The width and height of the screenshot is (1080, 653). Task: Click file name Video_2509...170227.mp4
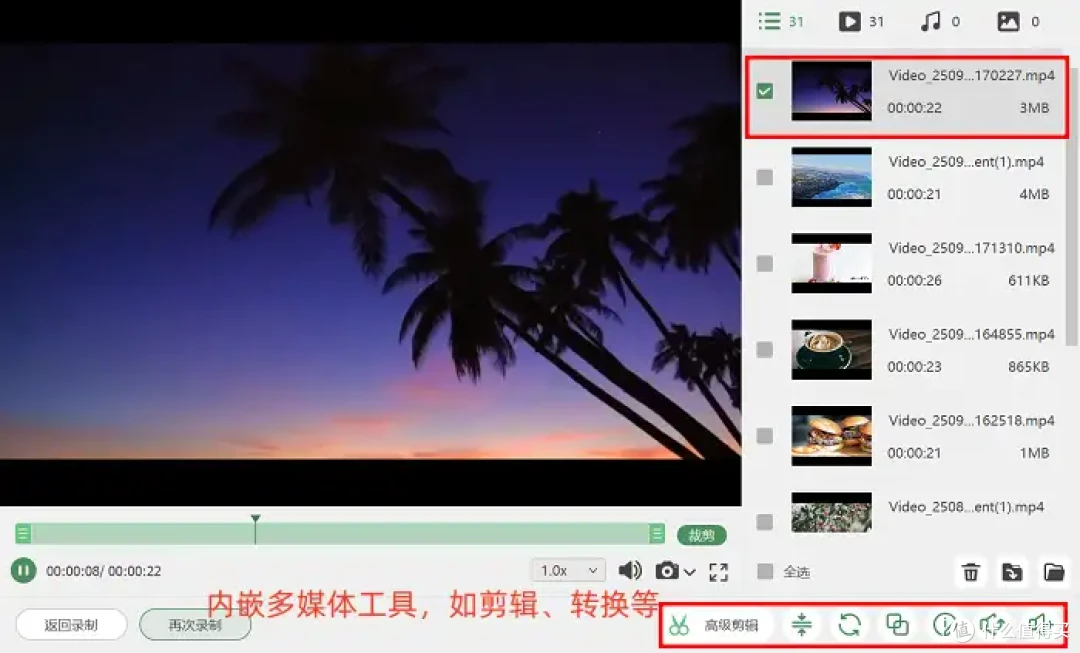click(x=971, y=75)
